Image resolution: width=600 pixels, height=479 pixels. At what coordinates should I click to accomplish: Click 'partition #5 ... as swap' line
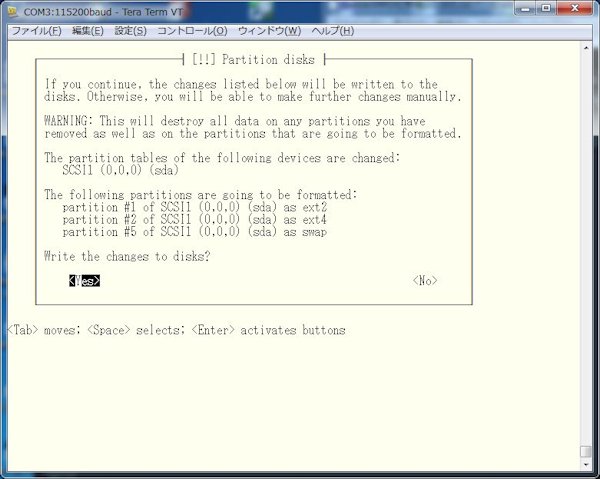[x=195, y=232]
